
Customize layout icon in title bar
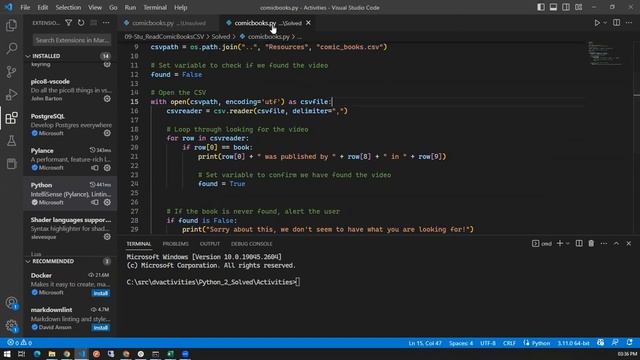point(578,7)
